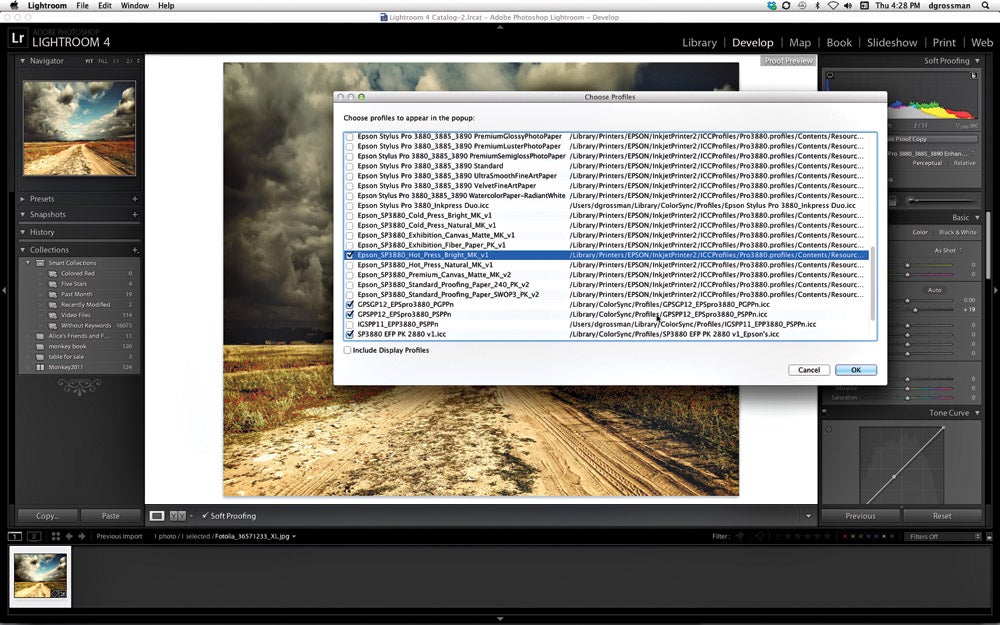1000x625 pixels.
Task: Go back using the filmstrip left arrow
Action: [70, 536]
